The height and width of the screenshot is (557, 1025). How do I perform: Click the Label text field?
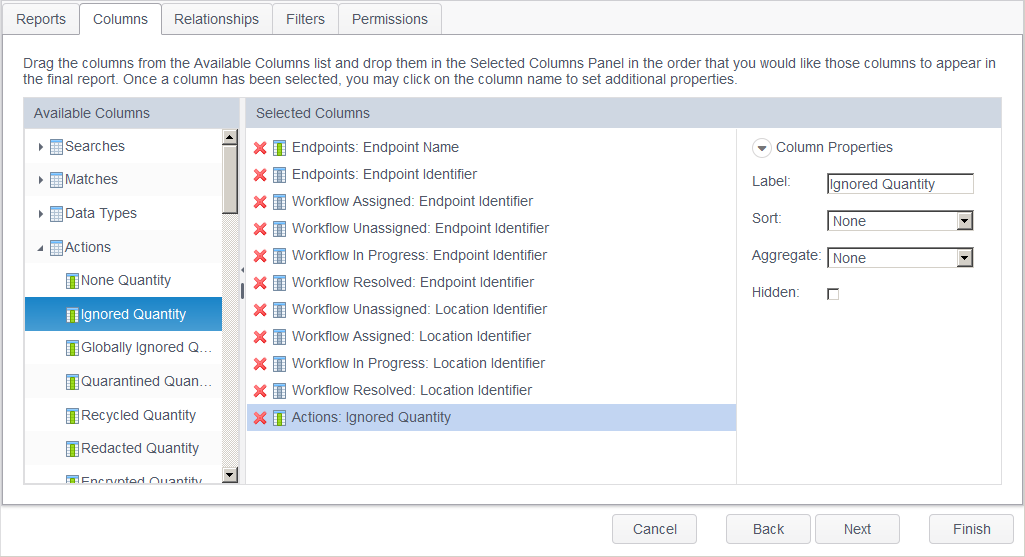[900, 184]
